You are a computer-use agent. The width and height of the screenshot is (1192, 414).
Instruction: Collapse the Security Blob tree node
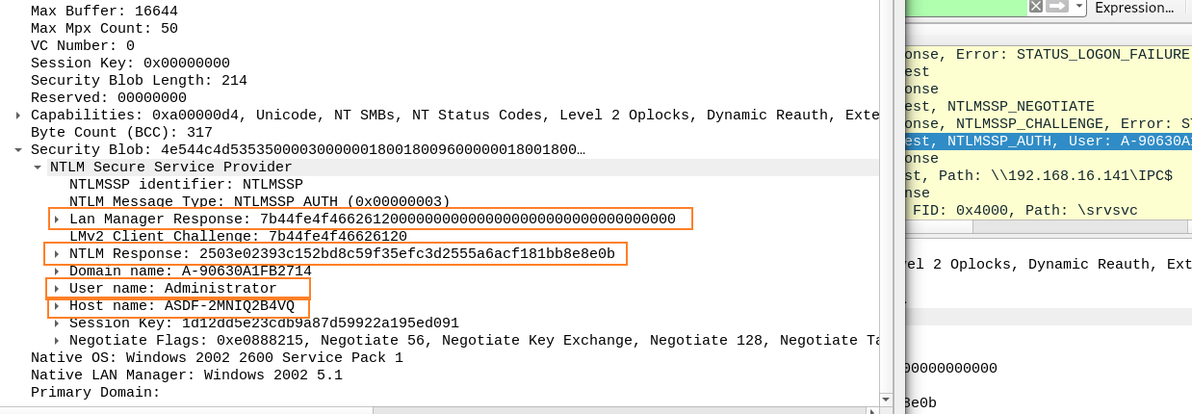point(19,150)
